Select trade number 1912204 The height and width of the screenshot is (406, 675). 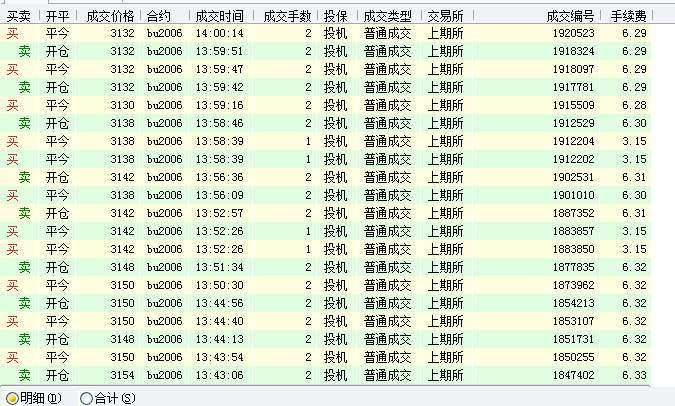click(573, 141)
